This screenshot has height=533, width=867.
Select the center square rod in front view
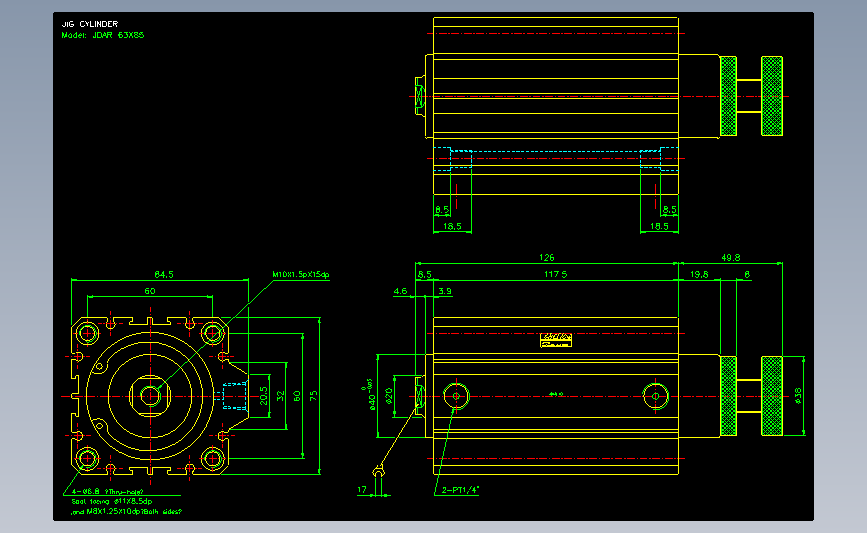point(150,396)
